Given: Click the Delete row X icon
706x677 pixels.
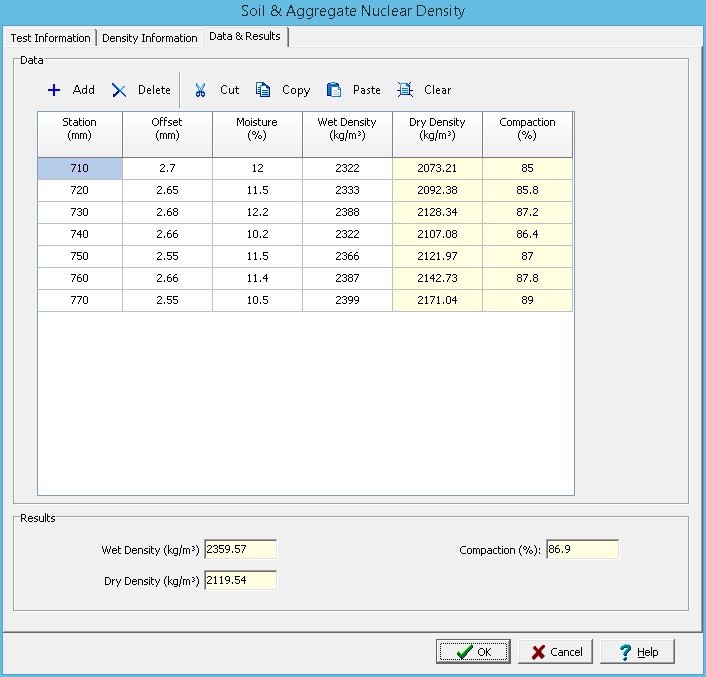Looking at the screenshot, I should coord(119,90).
